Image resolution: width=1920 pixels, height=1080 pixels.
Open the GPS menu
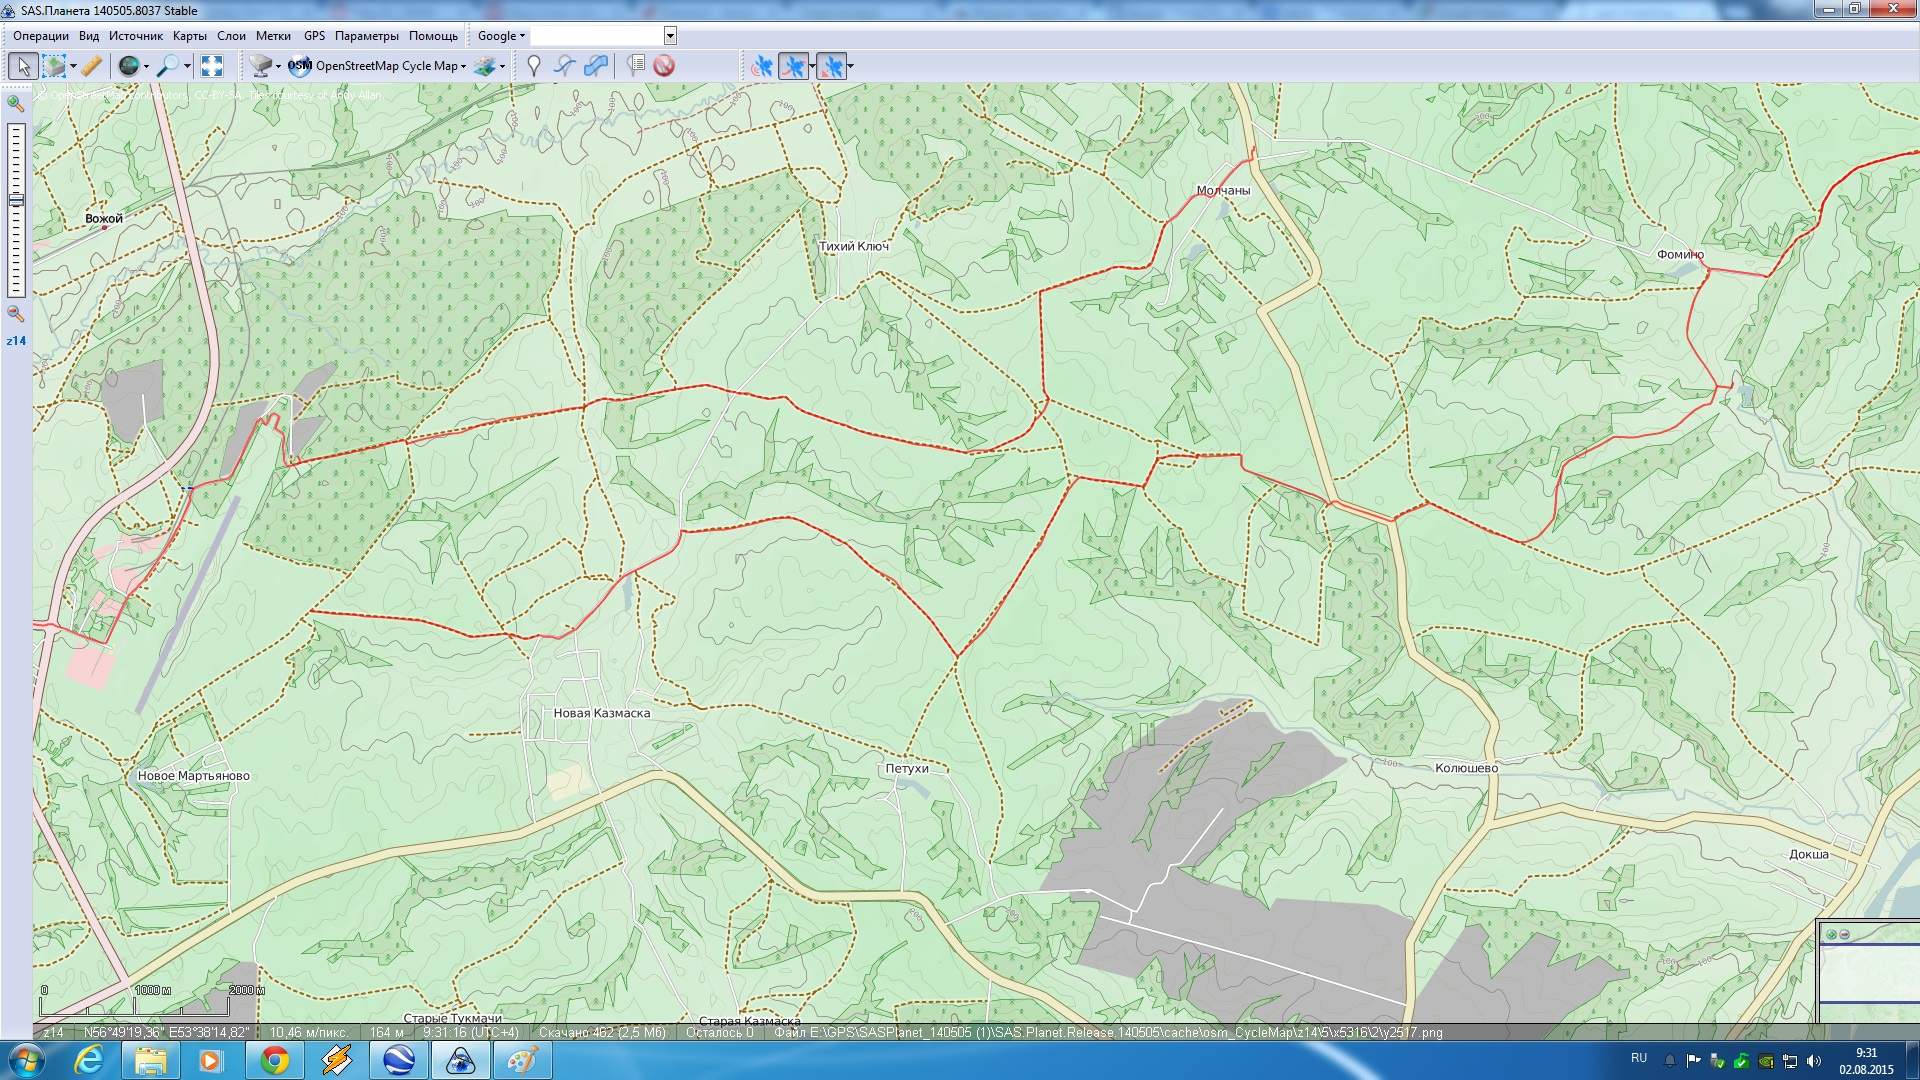click(315, 36)
